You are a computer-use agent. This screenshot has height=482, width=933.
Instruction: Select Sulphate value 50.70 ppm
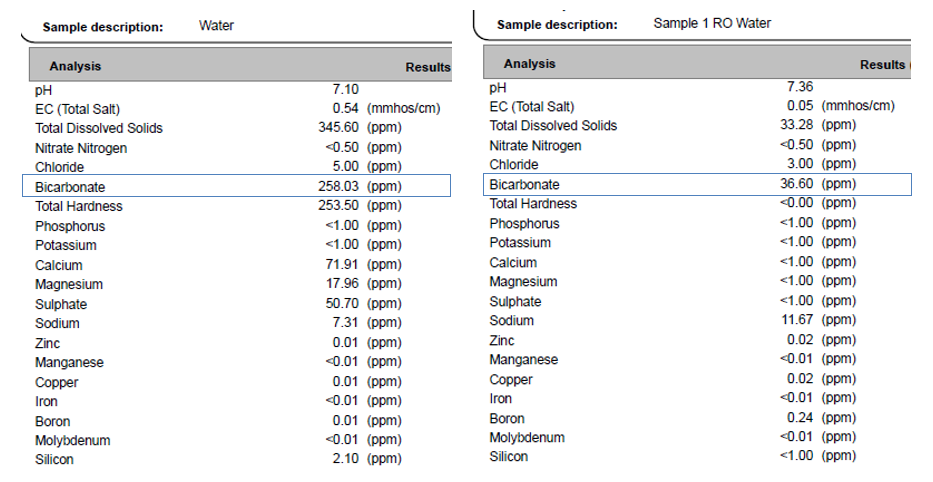(342, 303)
